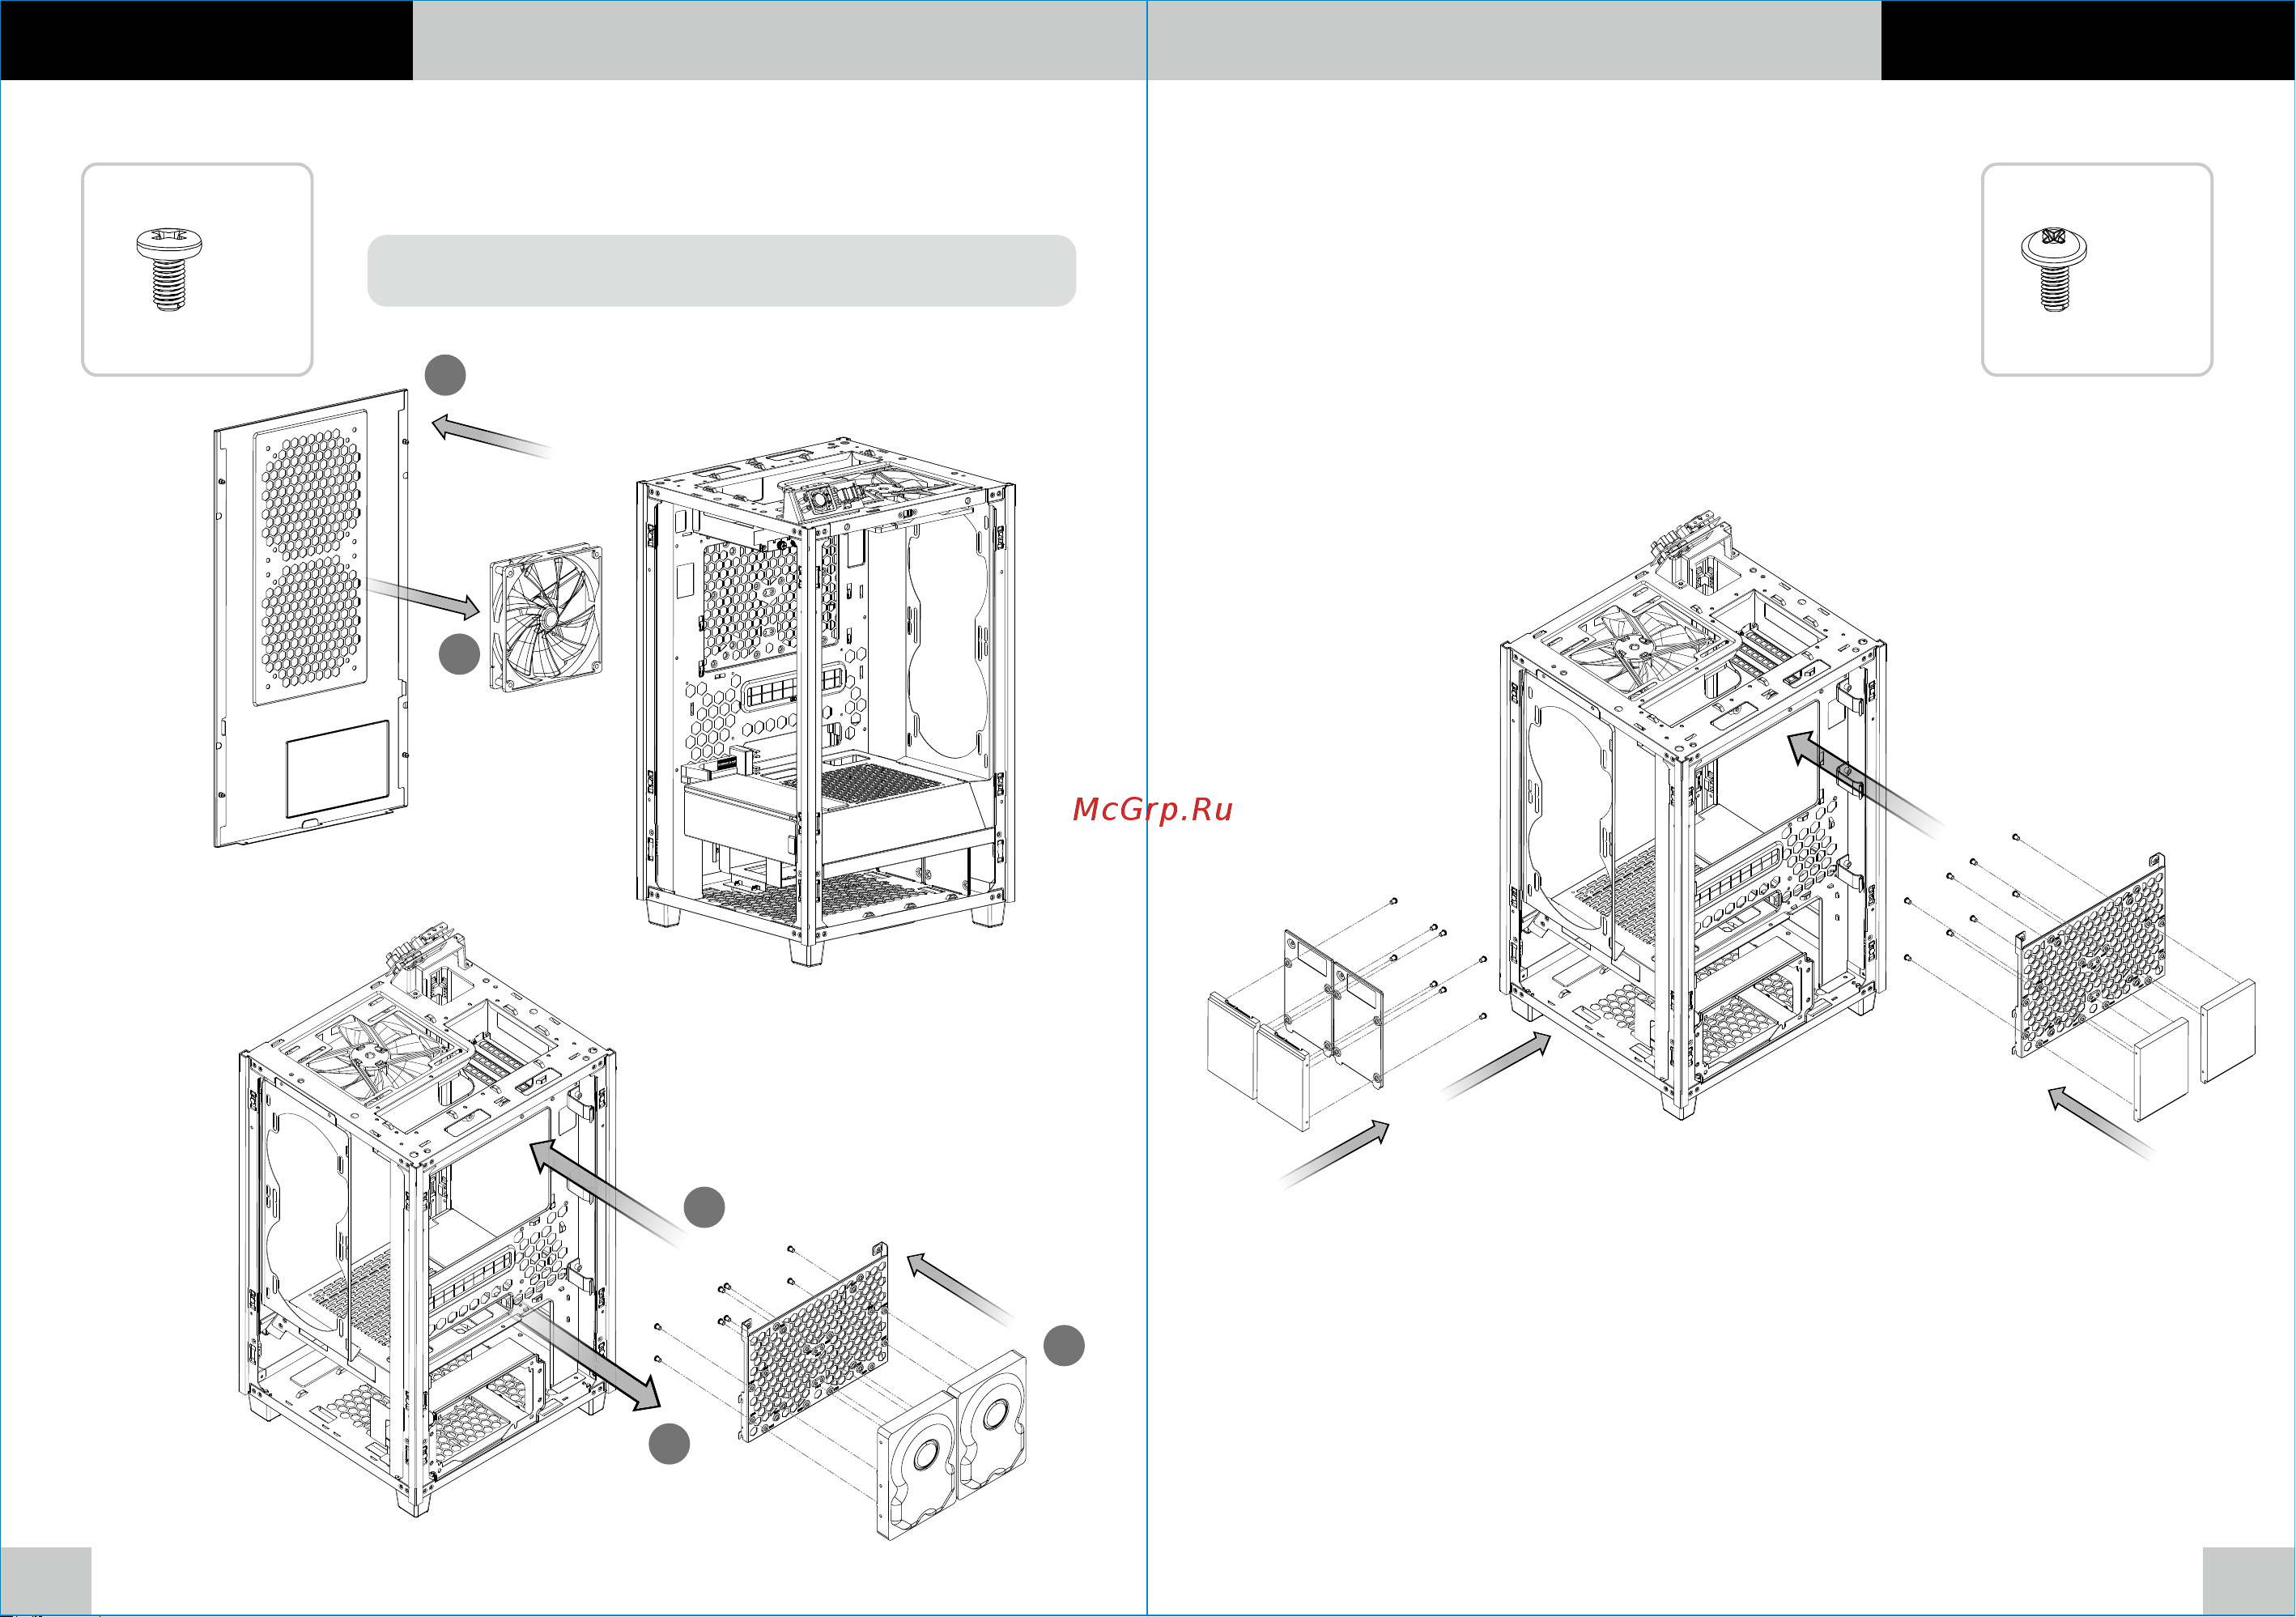This screenshot has height=1617, width=2296.
Task: Click the right-page case assembly diagram
Action: (x=1692, y=815)
